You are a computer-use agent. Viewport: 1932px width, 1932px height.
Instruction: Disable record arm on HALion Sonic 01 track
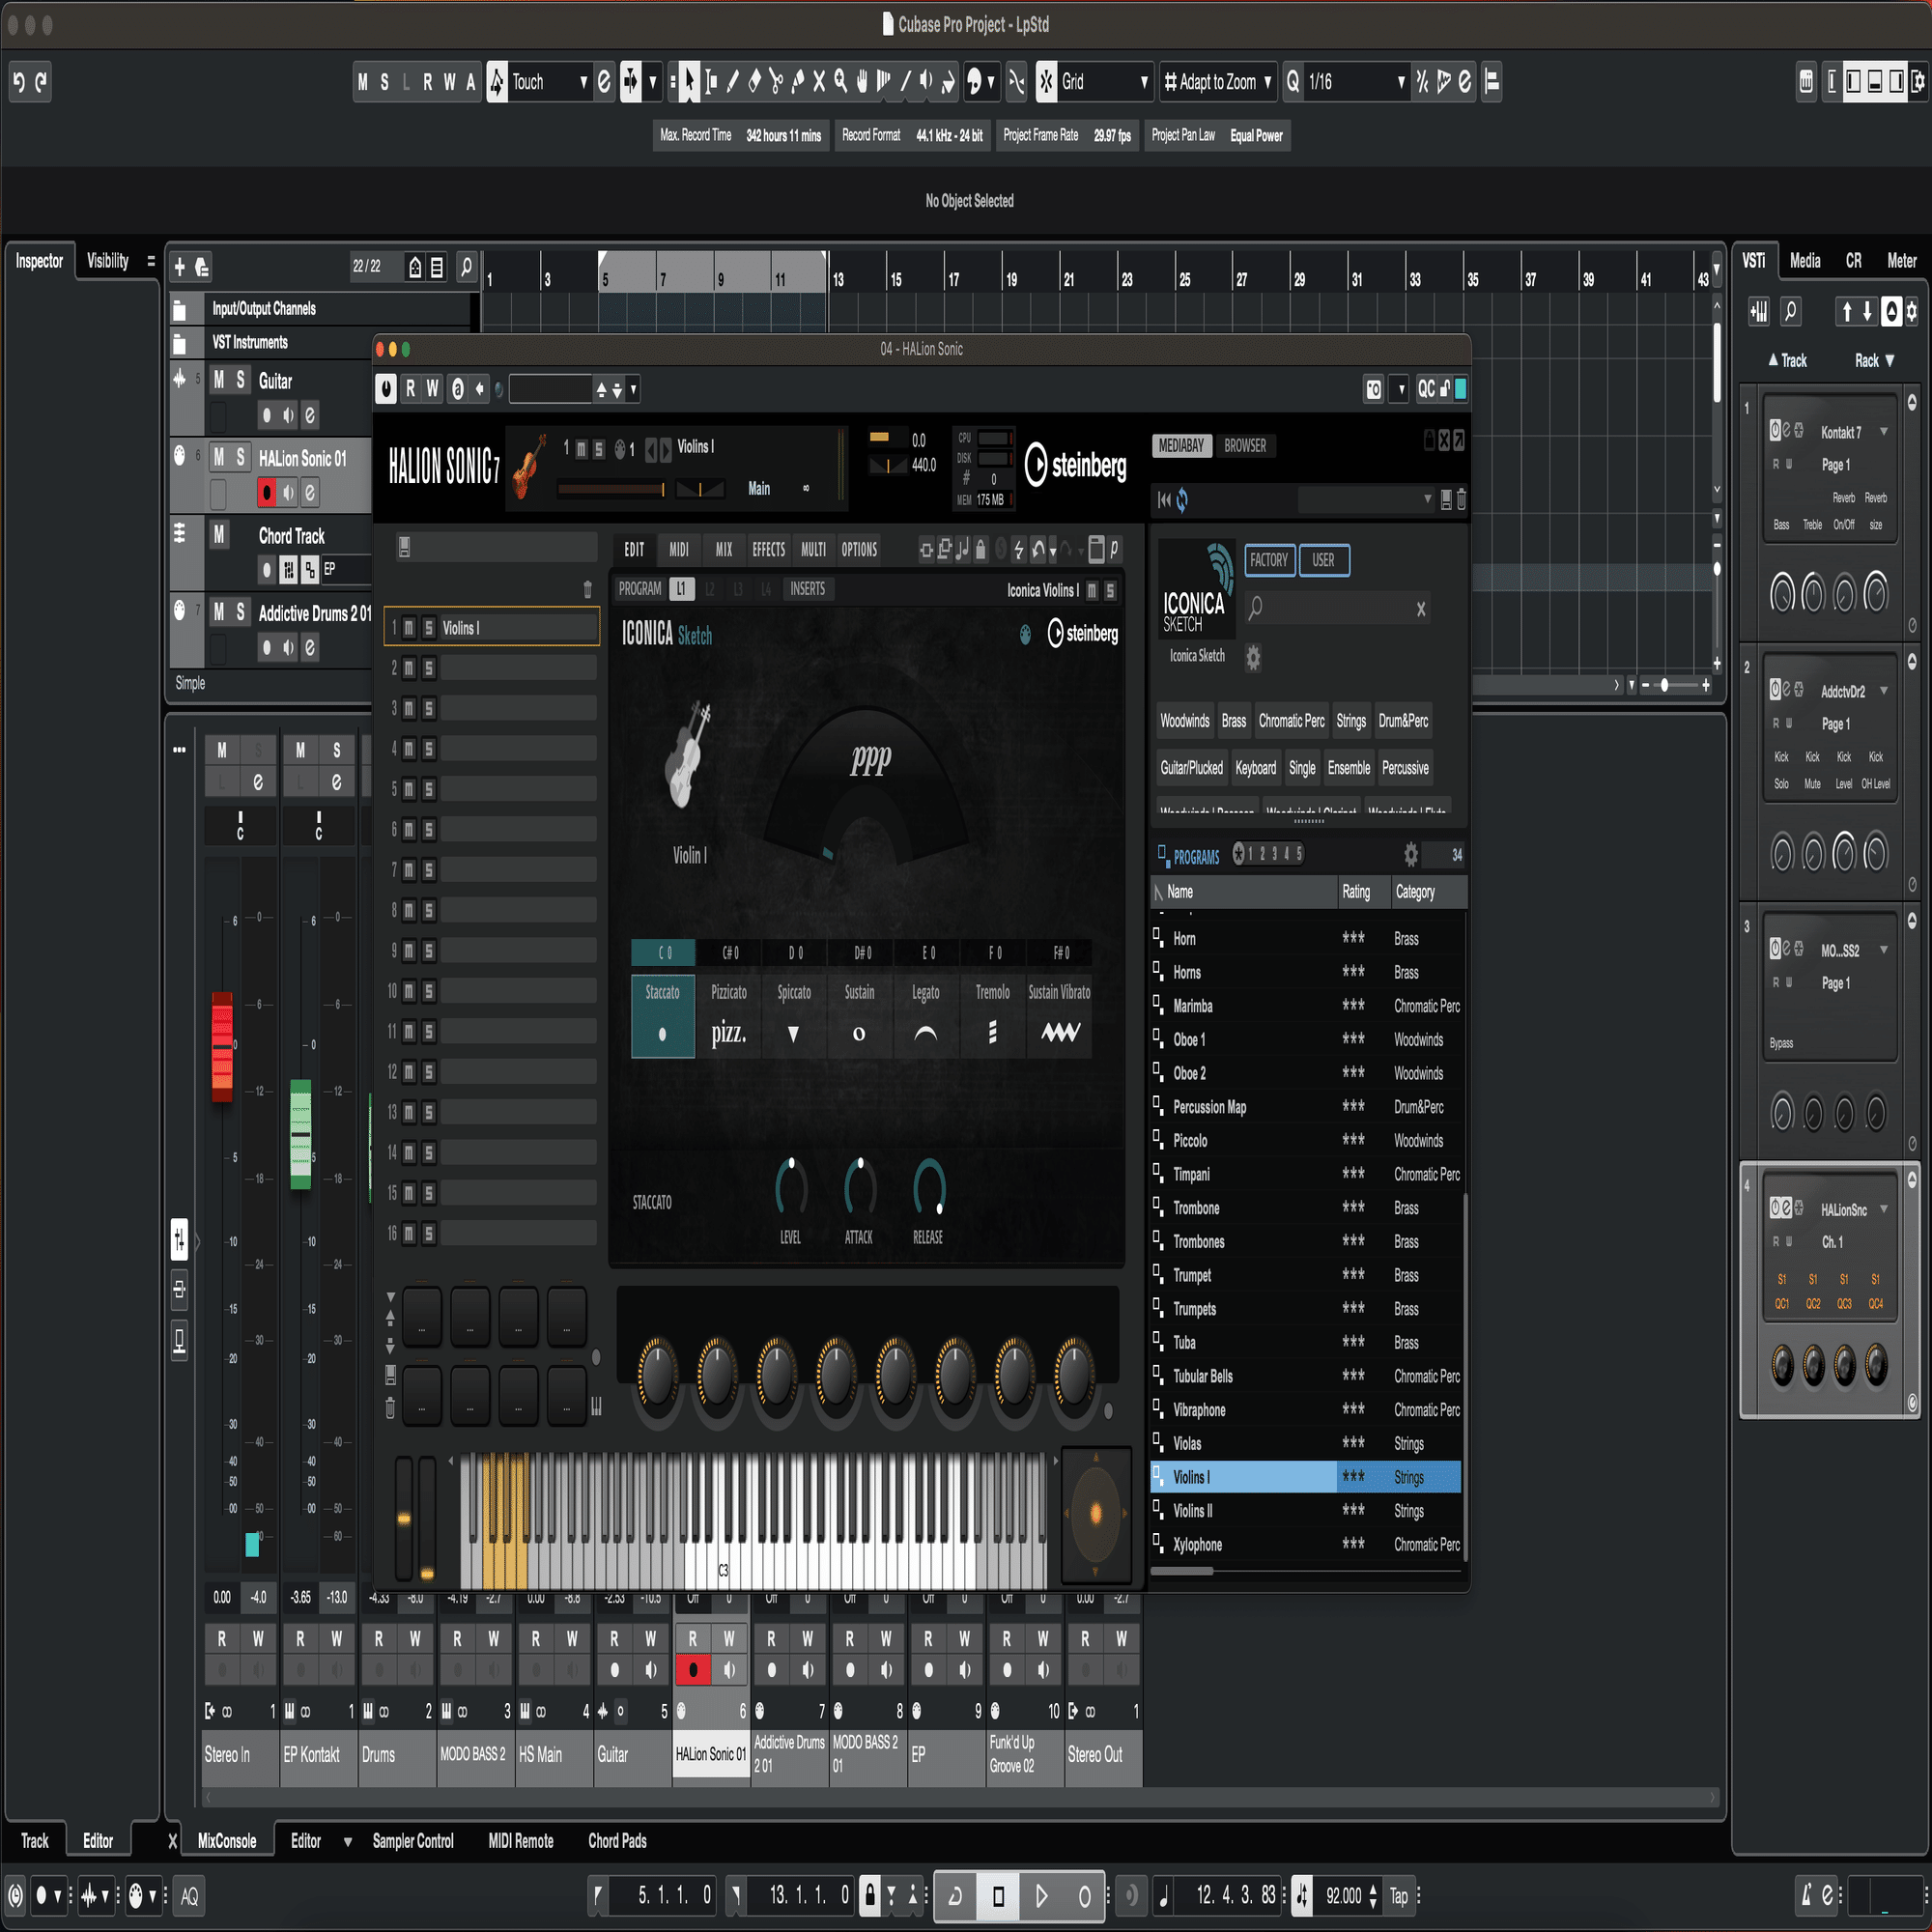[267, 492]
